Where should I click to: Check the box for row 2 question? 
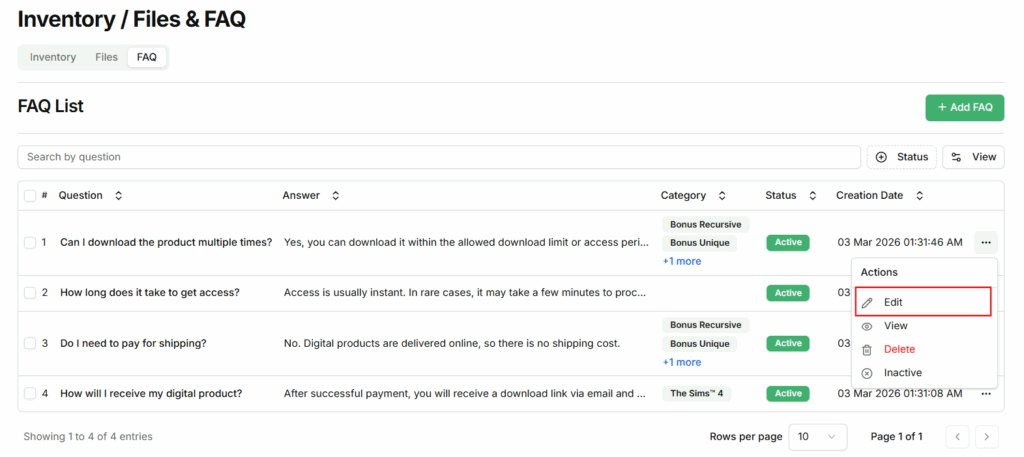click(30, 293)
